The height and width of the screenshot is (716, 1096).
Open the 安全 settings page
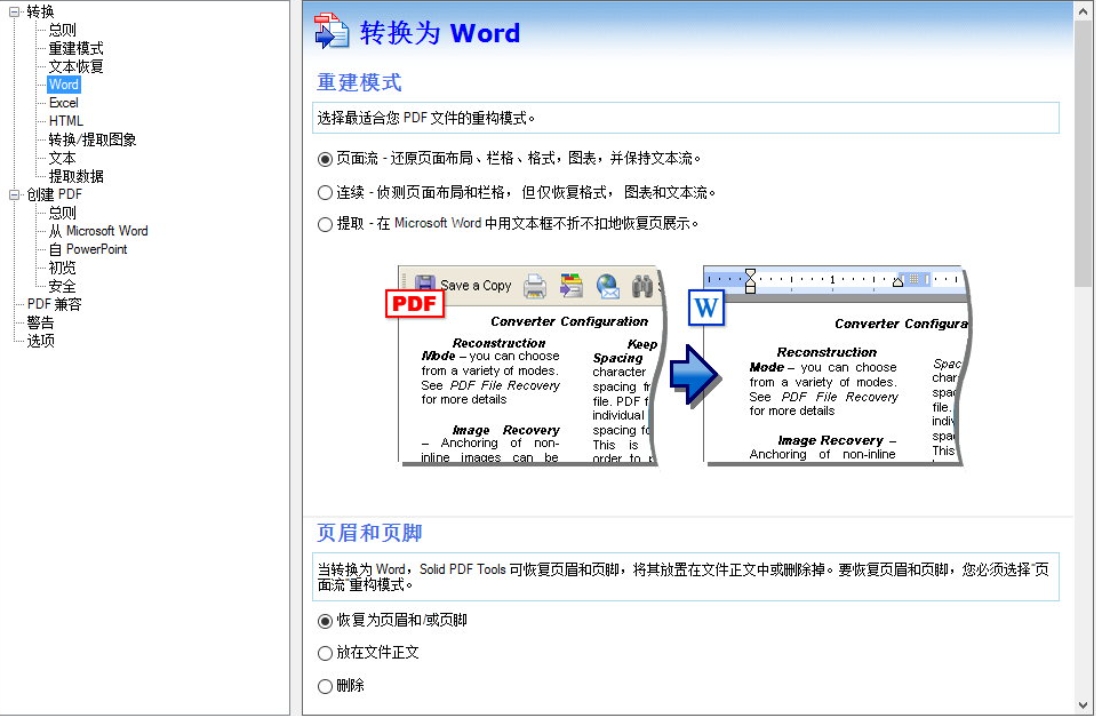tap(63, 285)
